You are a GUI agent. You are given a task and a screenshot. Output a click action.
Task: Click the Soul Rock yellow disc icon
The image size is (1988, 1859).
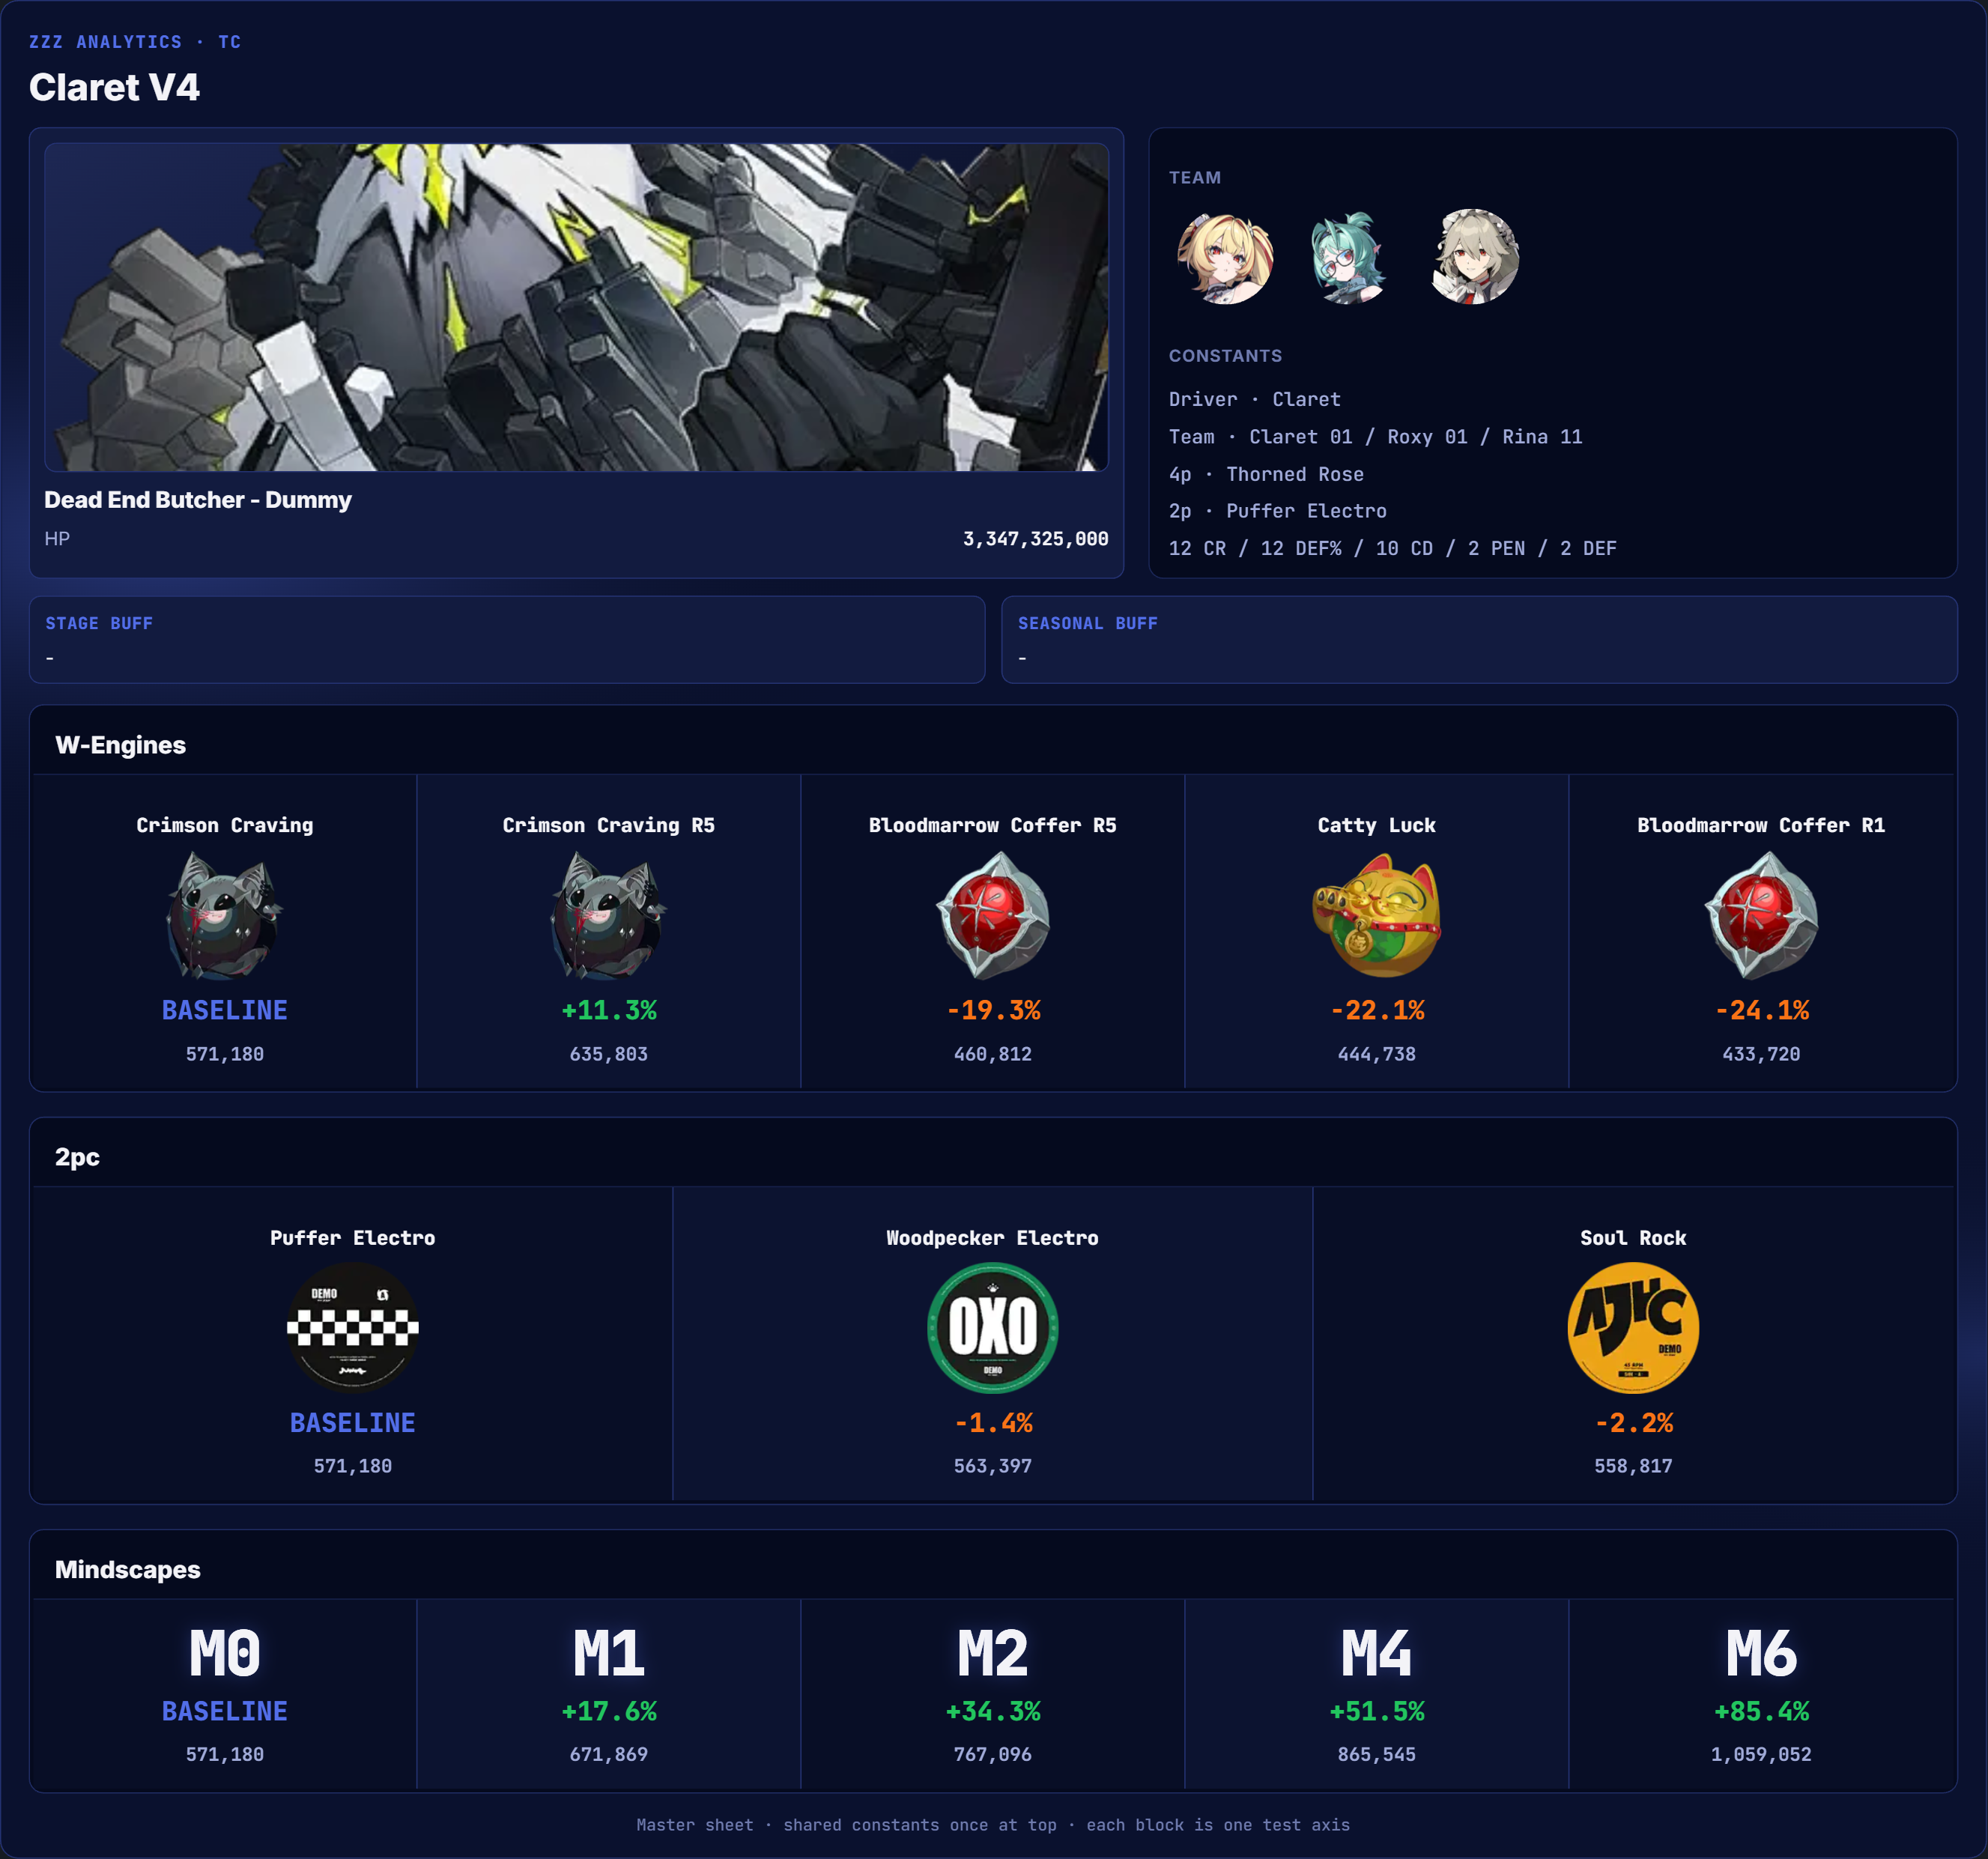[x=1633, y=1327]
